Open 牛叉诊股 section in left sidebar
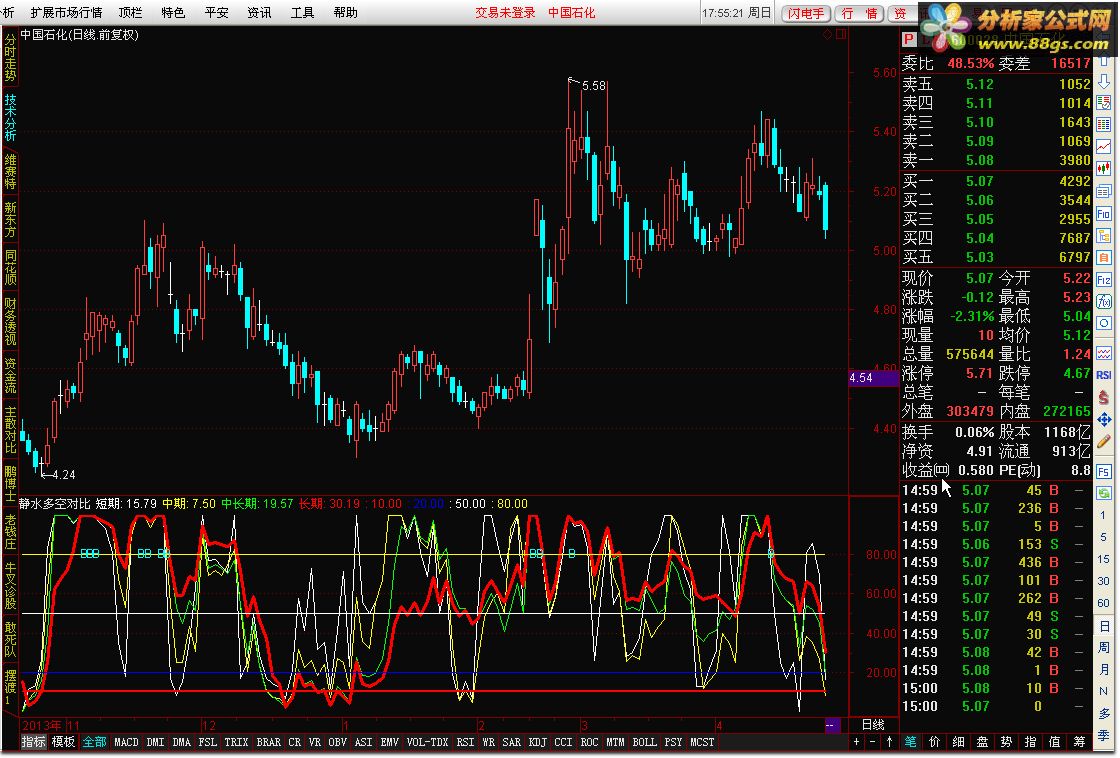 [x=10, y=585]
